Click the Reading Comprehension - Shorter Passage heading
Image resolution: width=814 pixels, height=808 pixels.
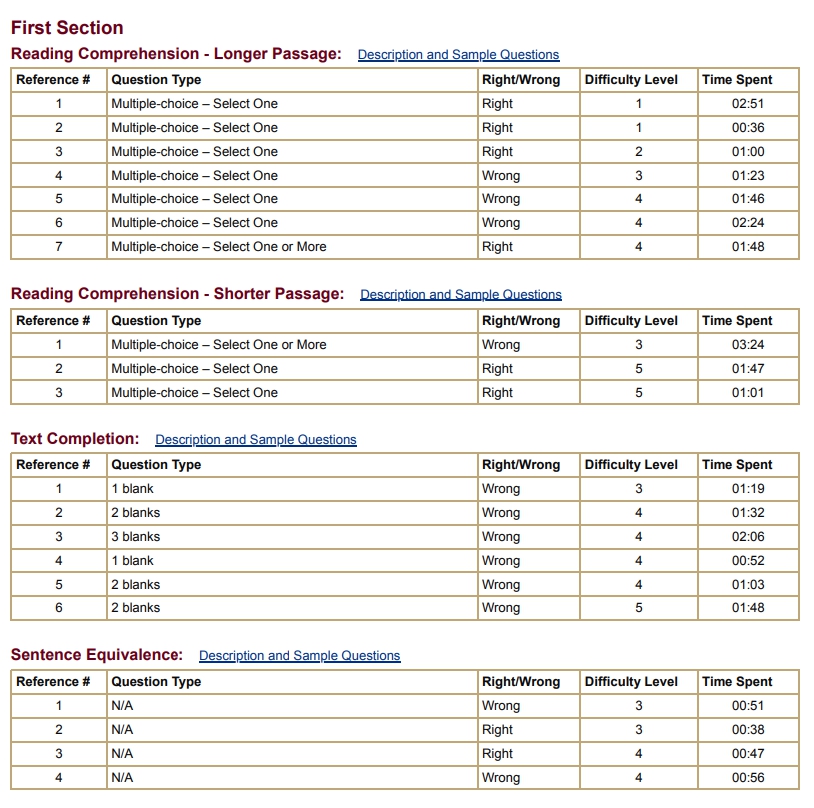click(x=177, y=294)
